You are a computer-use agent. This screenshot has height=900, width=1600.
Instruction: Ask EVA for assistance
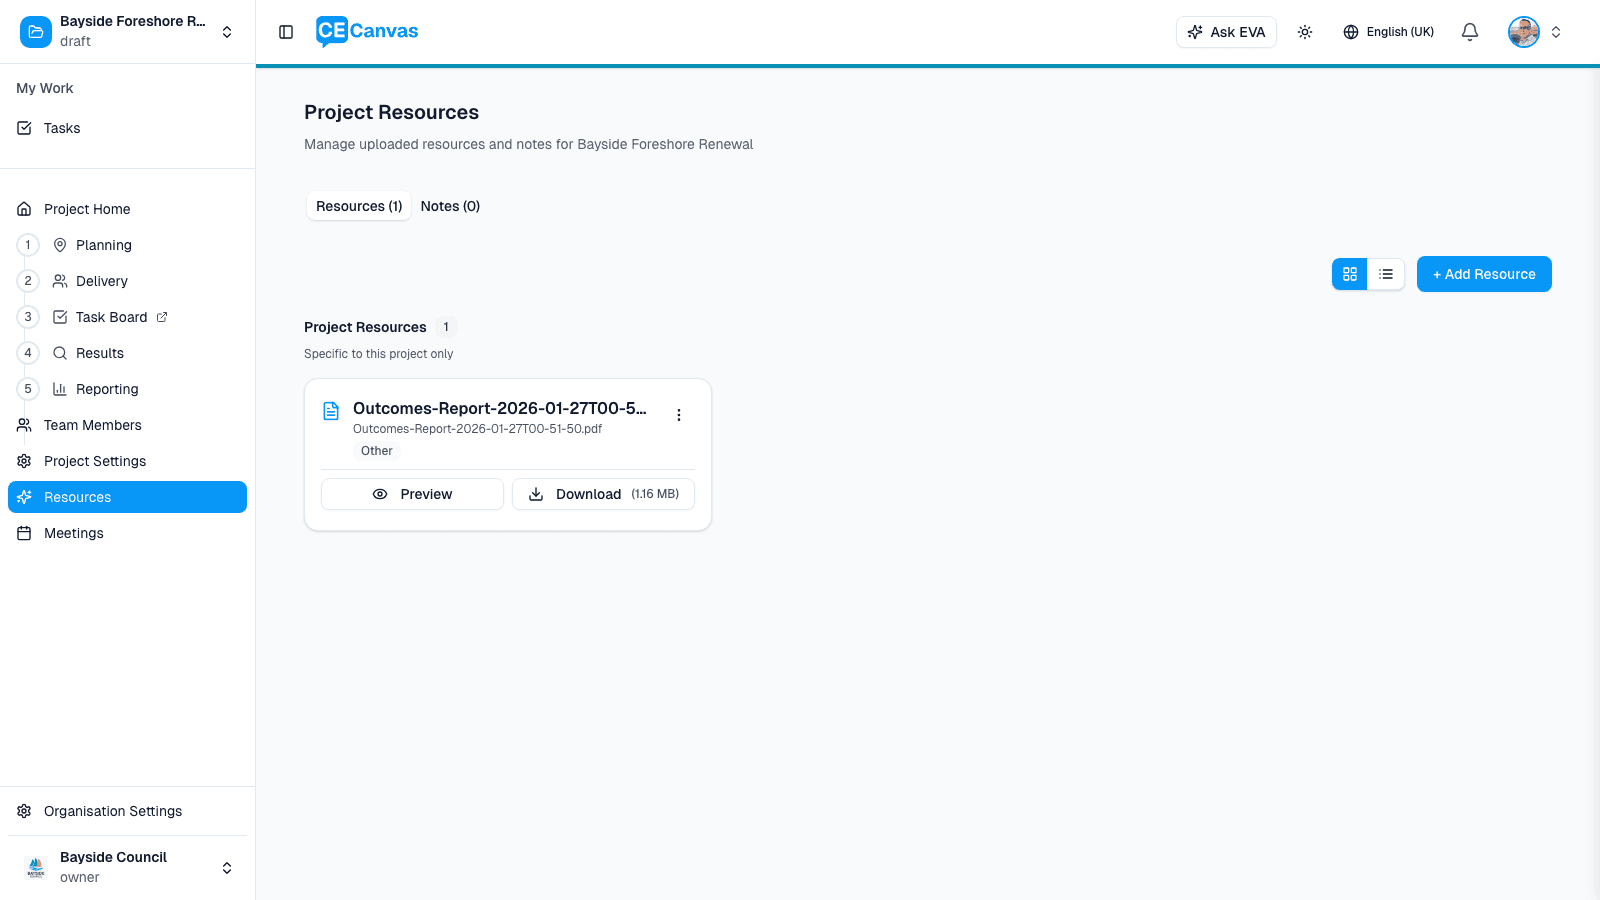[1226, 31]
